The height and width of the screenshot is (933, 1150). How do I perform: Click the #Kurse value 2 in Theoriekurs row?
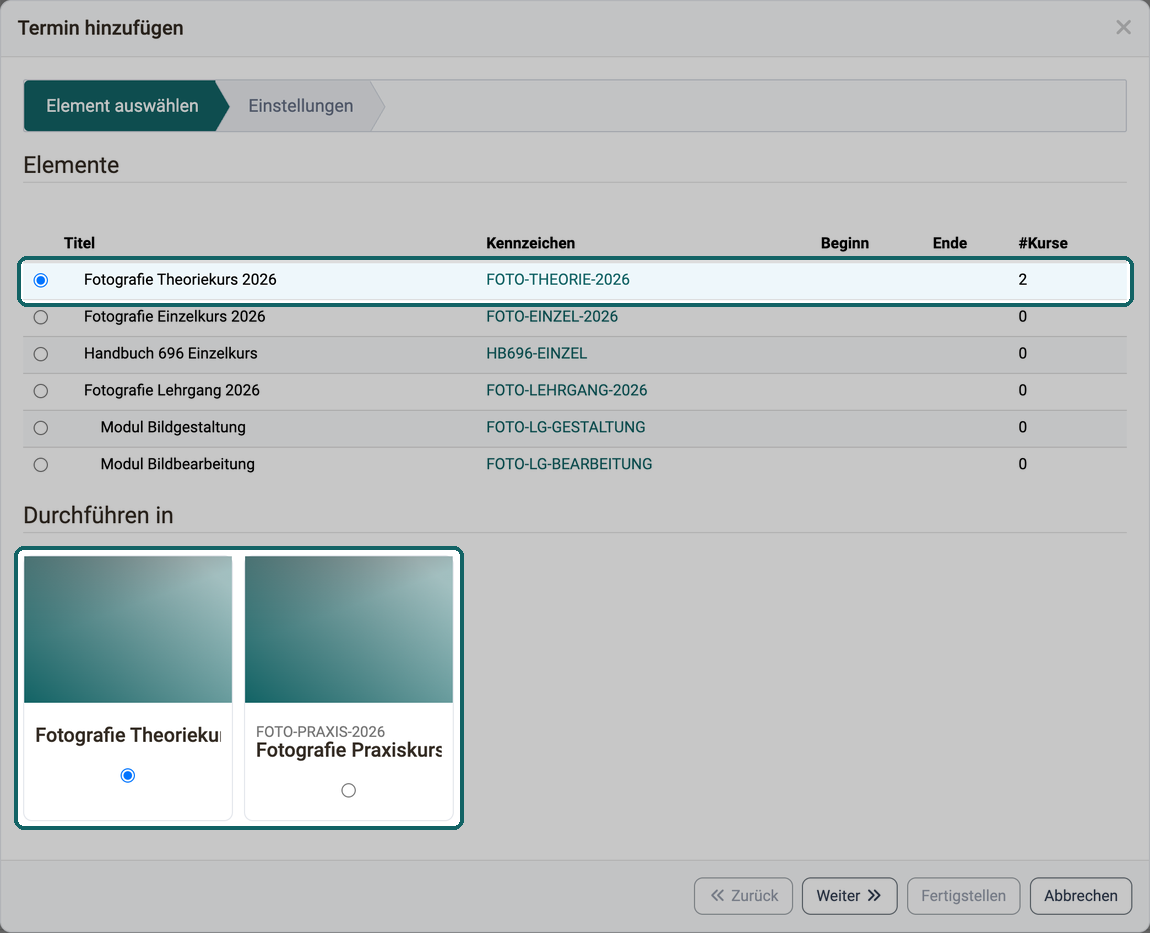1022,279
